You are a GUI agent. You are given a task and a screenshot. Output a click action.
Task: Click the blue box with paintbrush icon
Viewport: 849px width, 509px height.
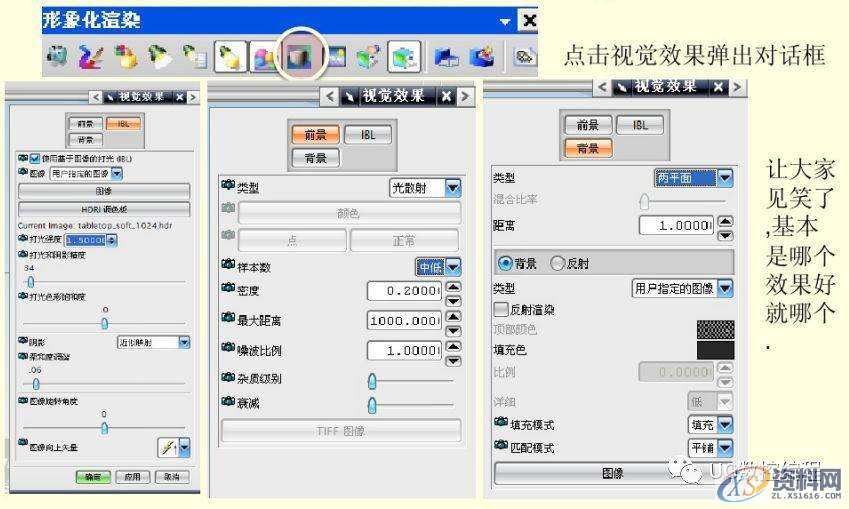click(x=481, y=56)
